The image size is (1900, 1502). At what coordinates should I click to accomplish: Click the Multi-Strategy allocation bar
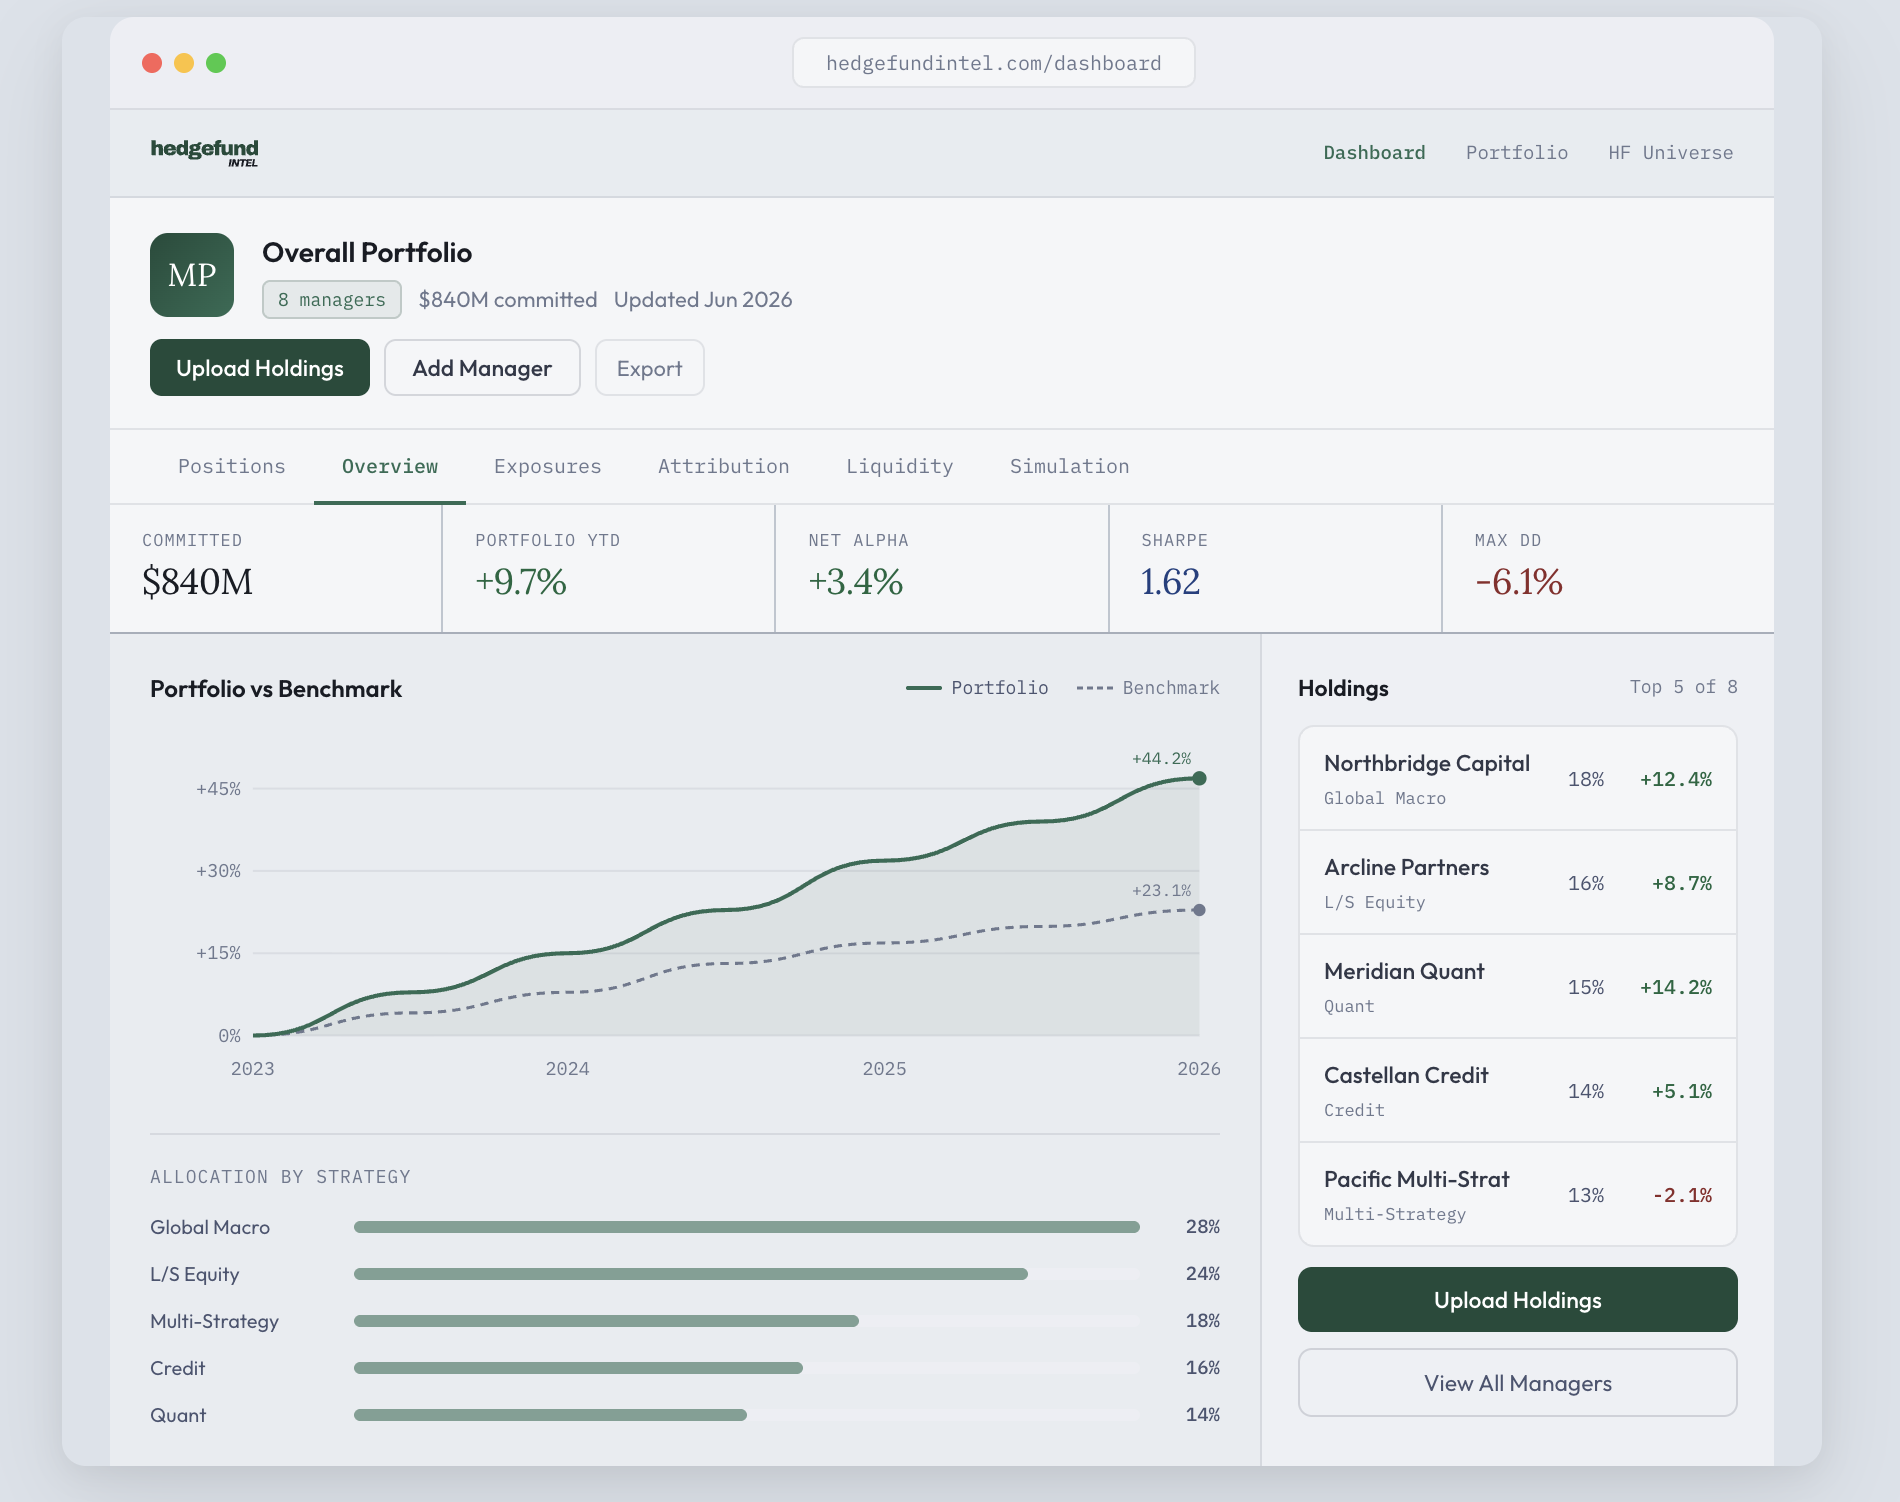pos(606,1321)
